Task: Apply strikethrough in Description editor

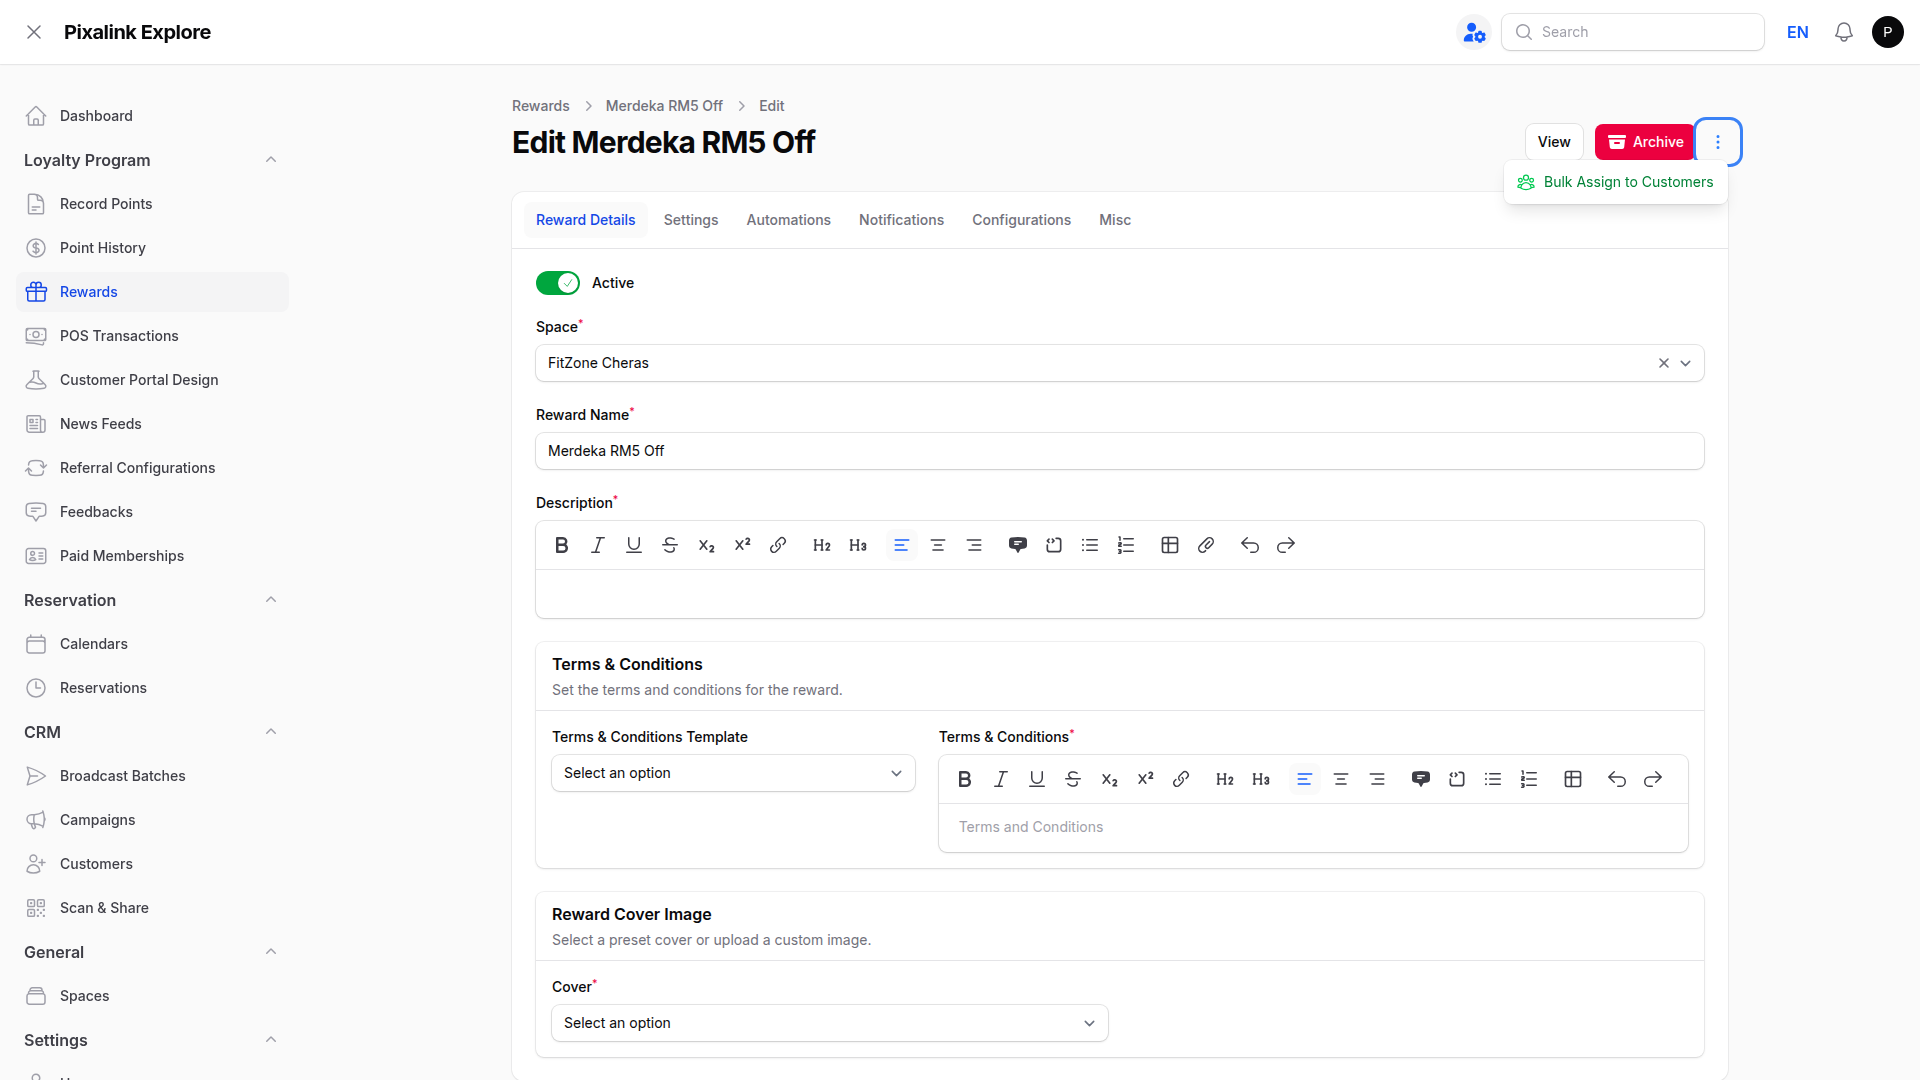Action: pyautogui.click(x=670, y=545)
